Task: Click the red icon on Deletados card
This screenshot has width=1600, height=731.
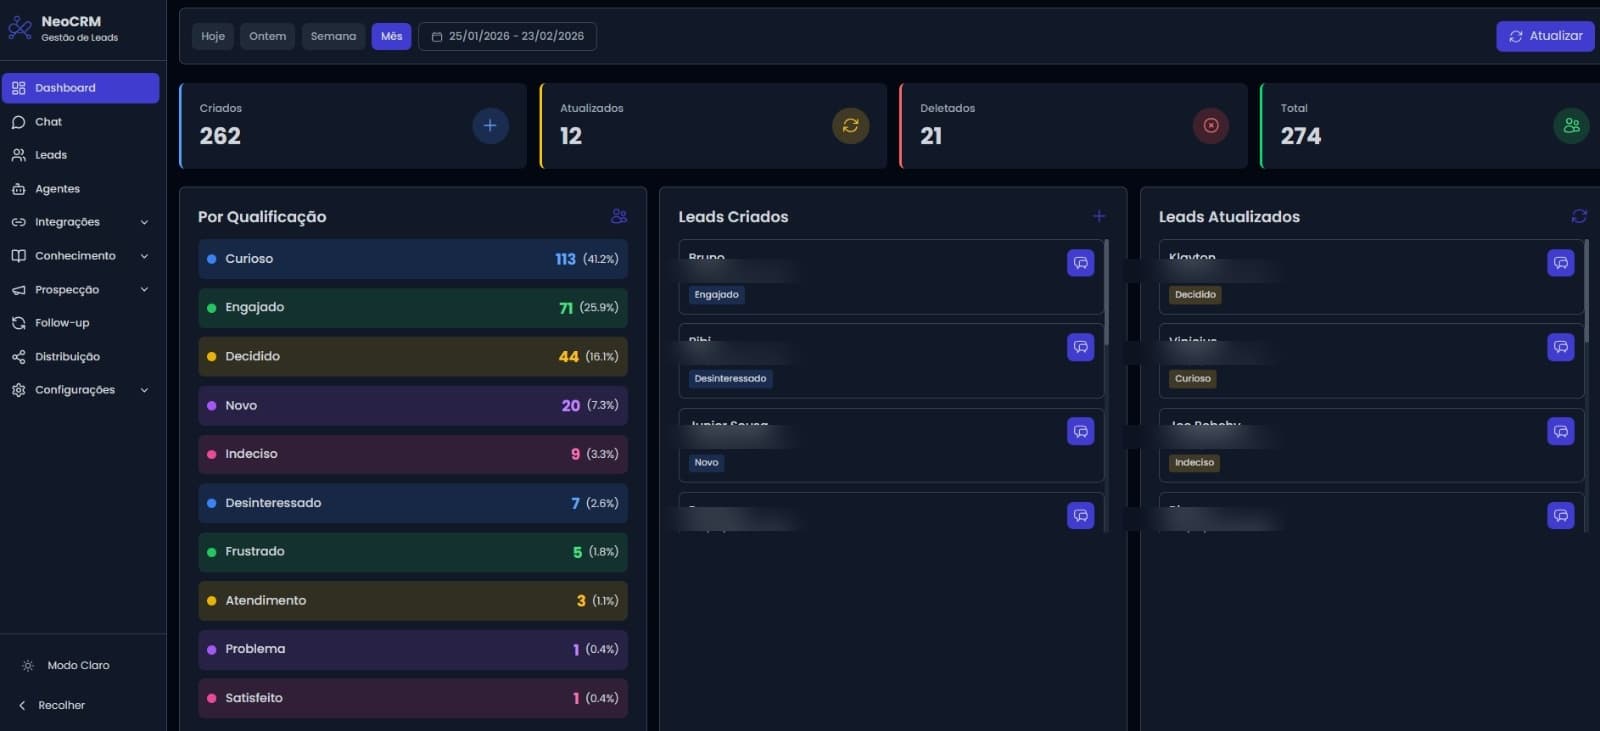Action: 1211,126
